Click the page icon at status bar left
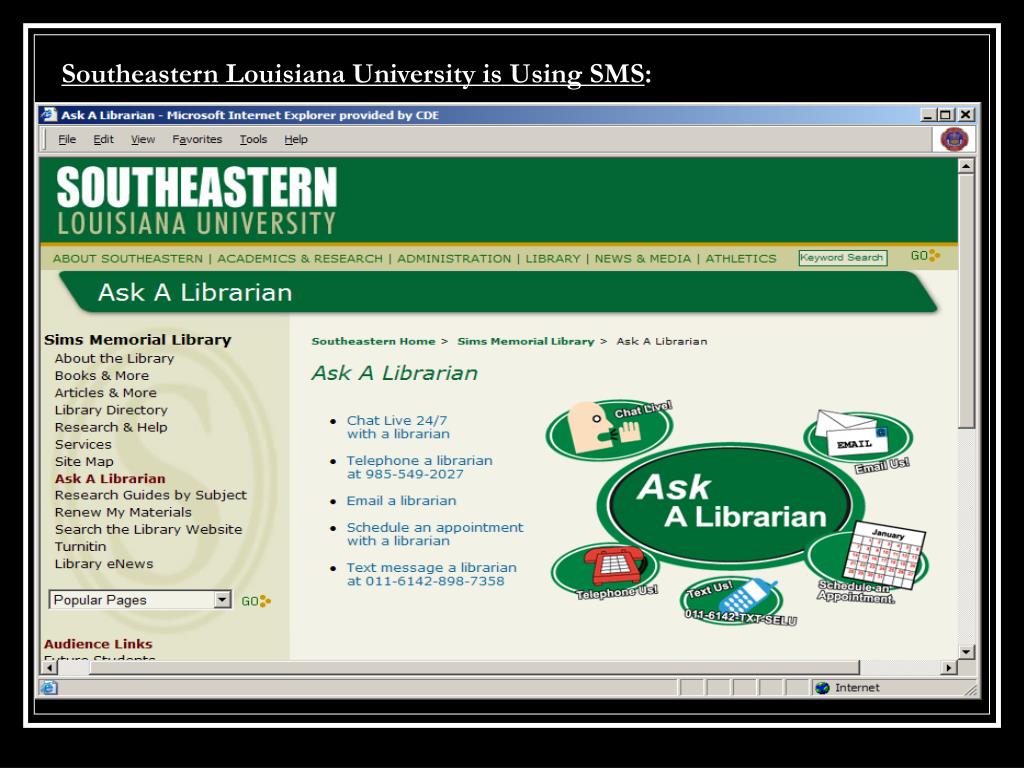The height and width of the screenshot is (768, 1024). click(49, 688)
